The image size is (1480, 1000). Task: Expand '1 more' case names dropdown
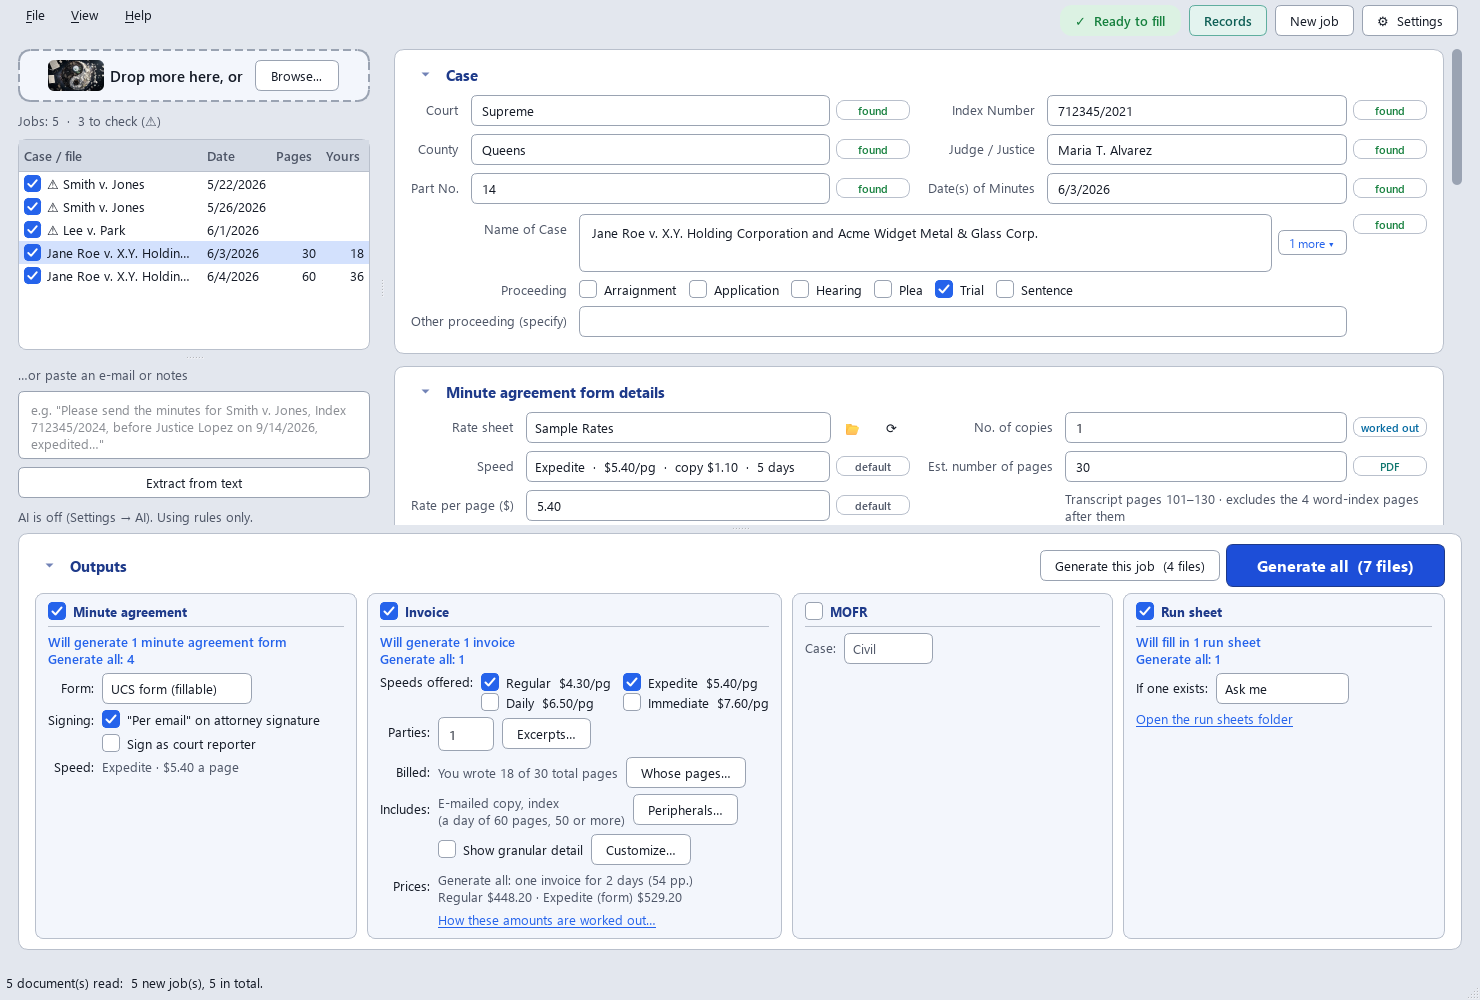(x=1311, y=243)
